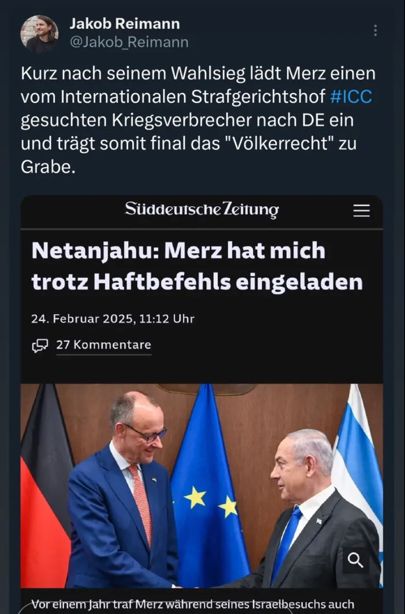
Task: Click the magnifier zoom icon on photo
Action: (356, 560)
